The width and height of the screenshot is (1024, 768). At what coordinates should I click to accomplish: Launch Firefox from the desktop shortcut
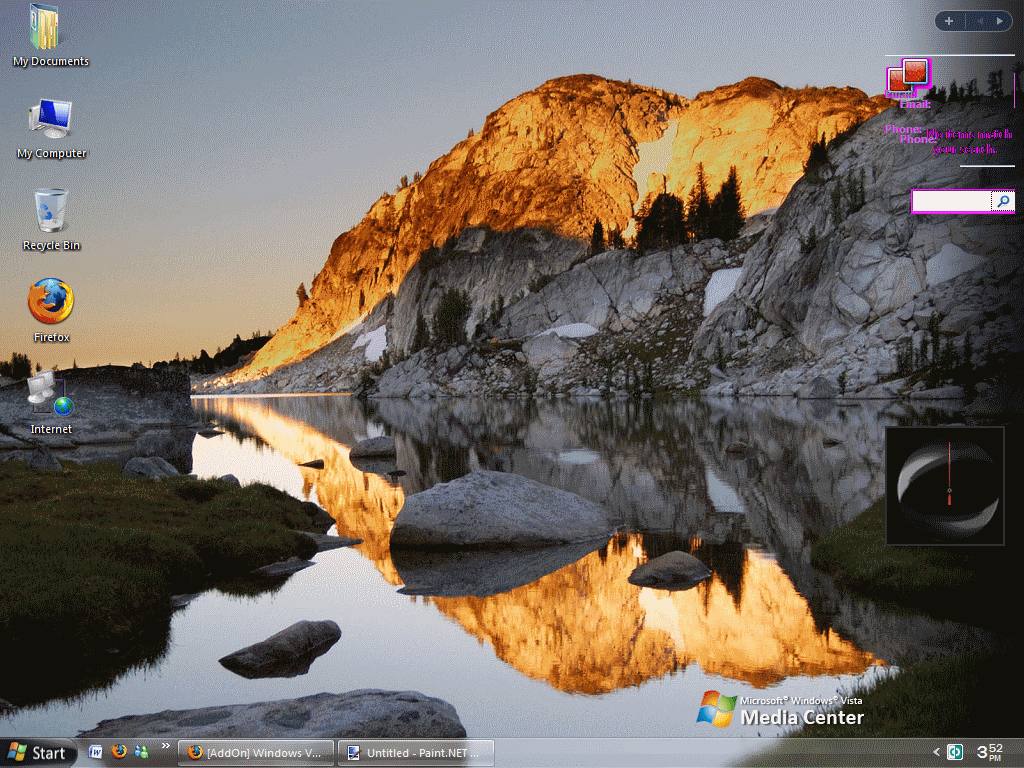click(x=50, y=308)
